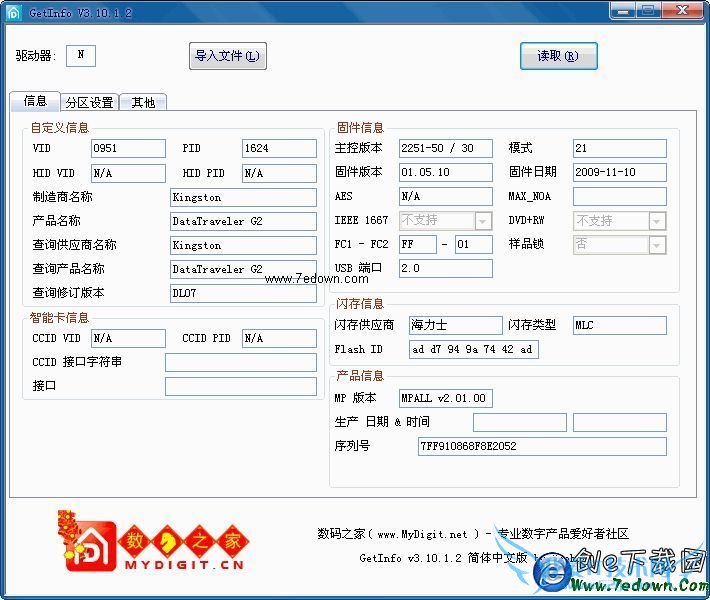The width and height of the screenshot is (710, 600).
Task: Click the PID field showing 1624
Action: click(x=279, y=149)
